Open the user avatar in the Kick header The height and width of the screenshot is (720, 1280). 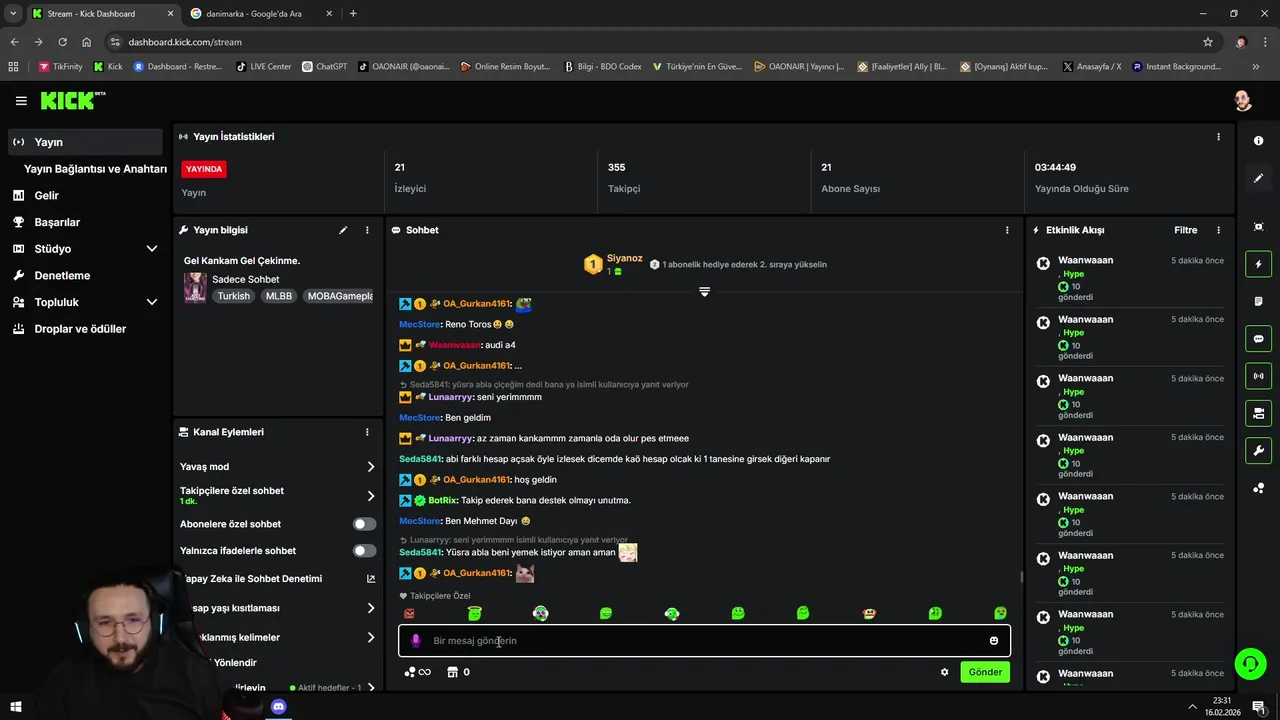click(1243, 101)
